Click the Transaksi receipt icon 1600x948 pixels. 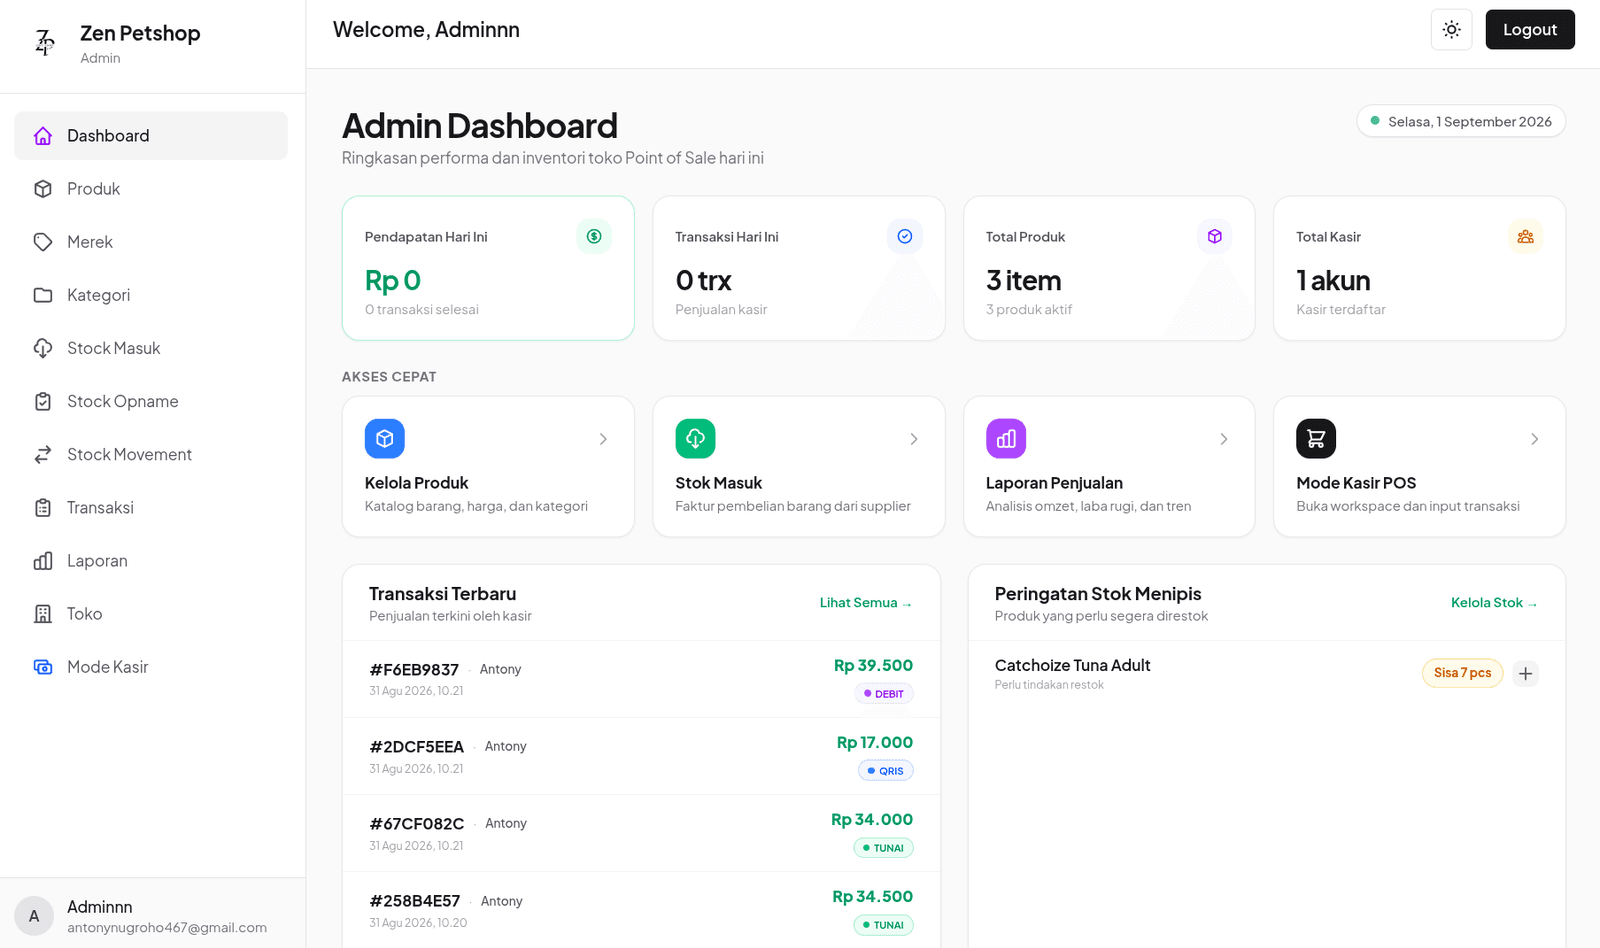[x=43, y=507]
